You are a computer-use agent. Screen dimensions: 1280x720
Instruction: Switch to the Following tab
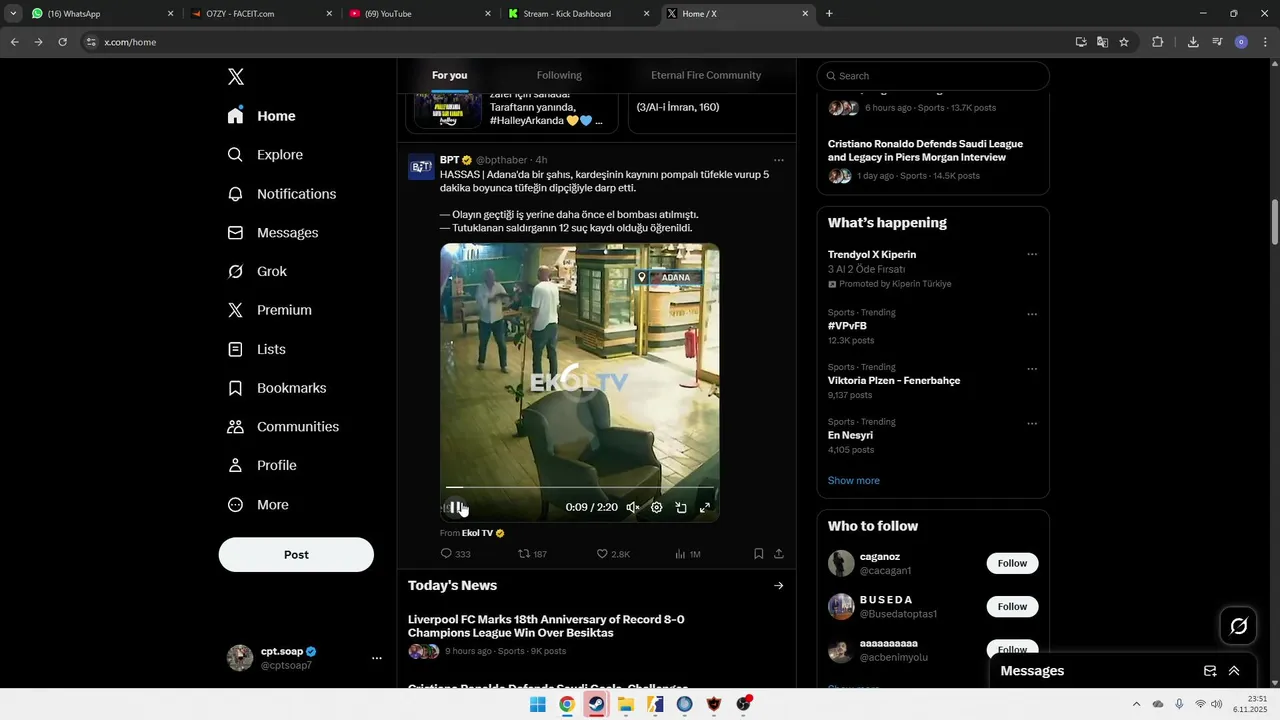559,75
